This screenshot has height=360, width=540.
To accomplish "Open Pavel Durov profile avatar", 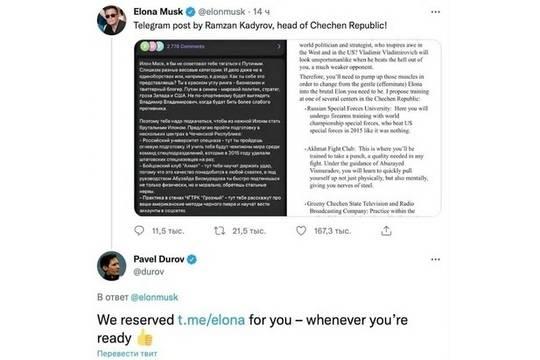I will tap(112, 266).
